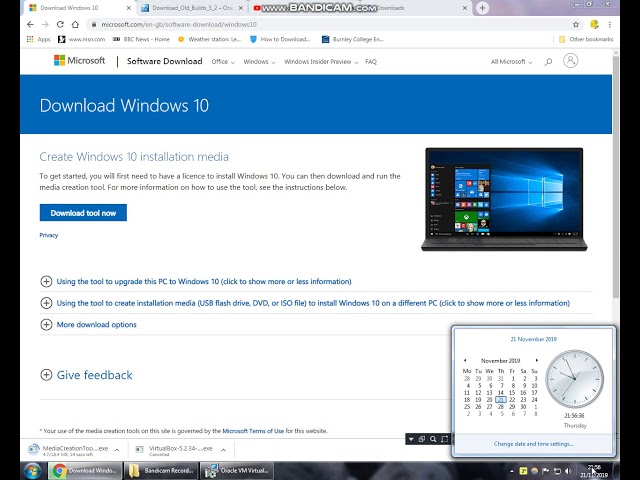Screen dimensions: 640x480
Task: Expand the Give feedback section
Action: (x=87, y=375)
